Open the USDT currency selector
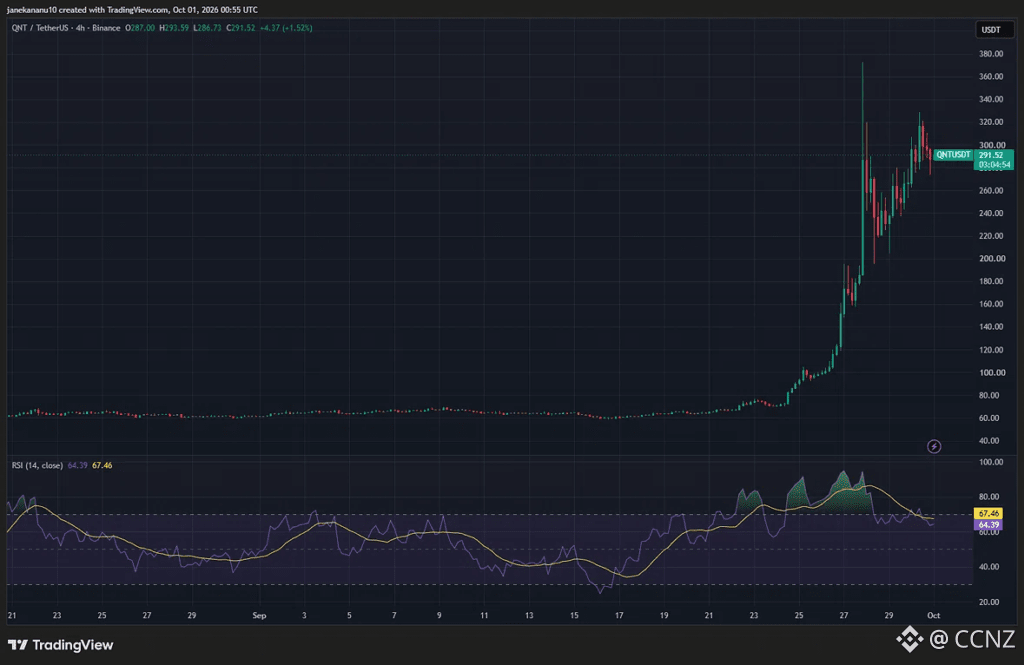 click(991, 29)
